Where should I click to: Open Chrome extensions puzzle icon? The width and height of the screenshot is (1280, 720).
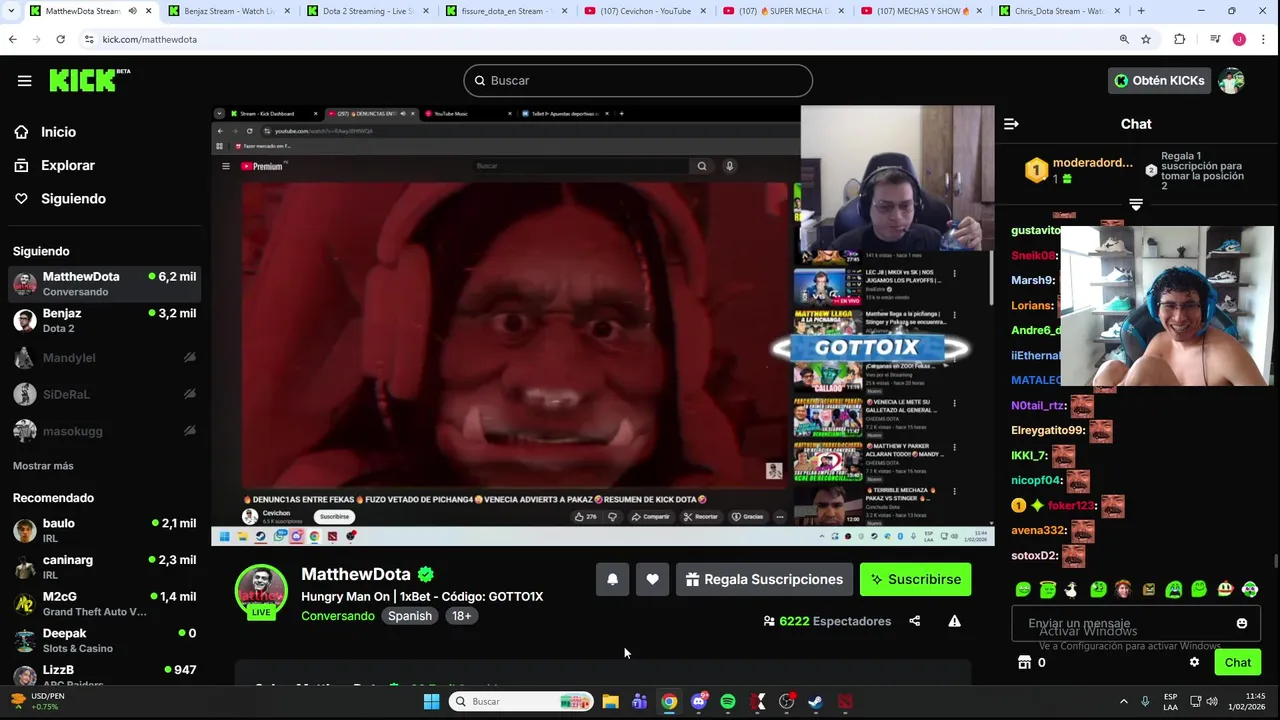pyautogui.click(x=1180, y=39)
